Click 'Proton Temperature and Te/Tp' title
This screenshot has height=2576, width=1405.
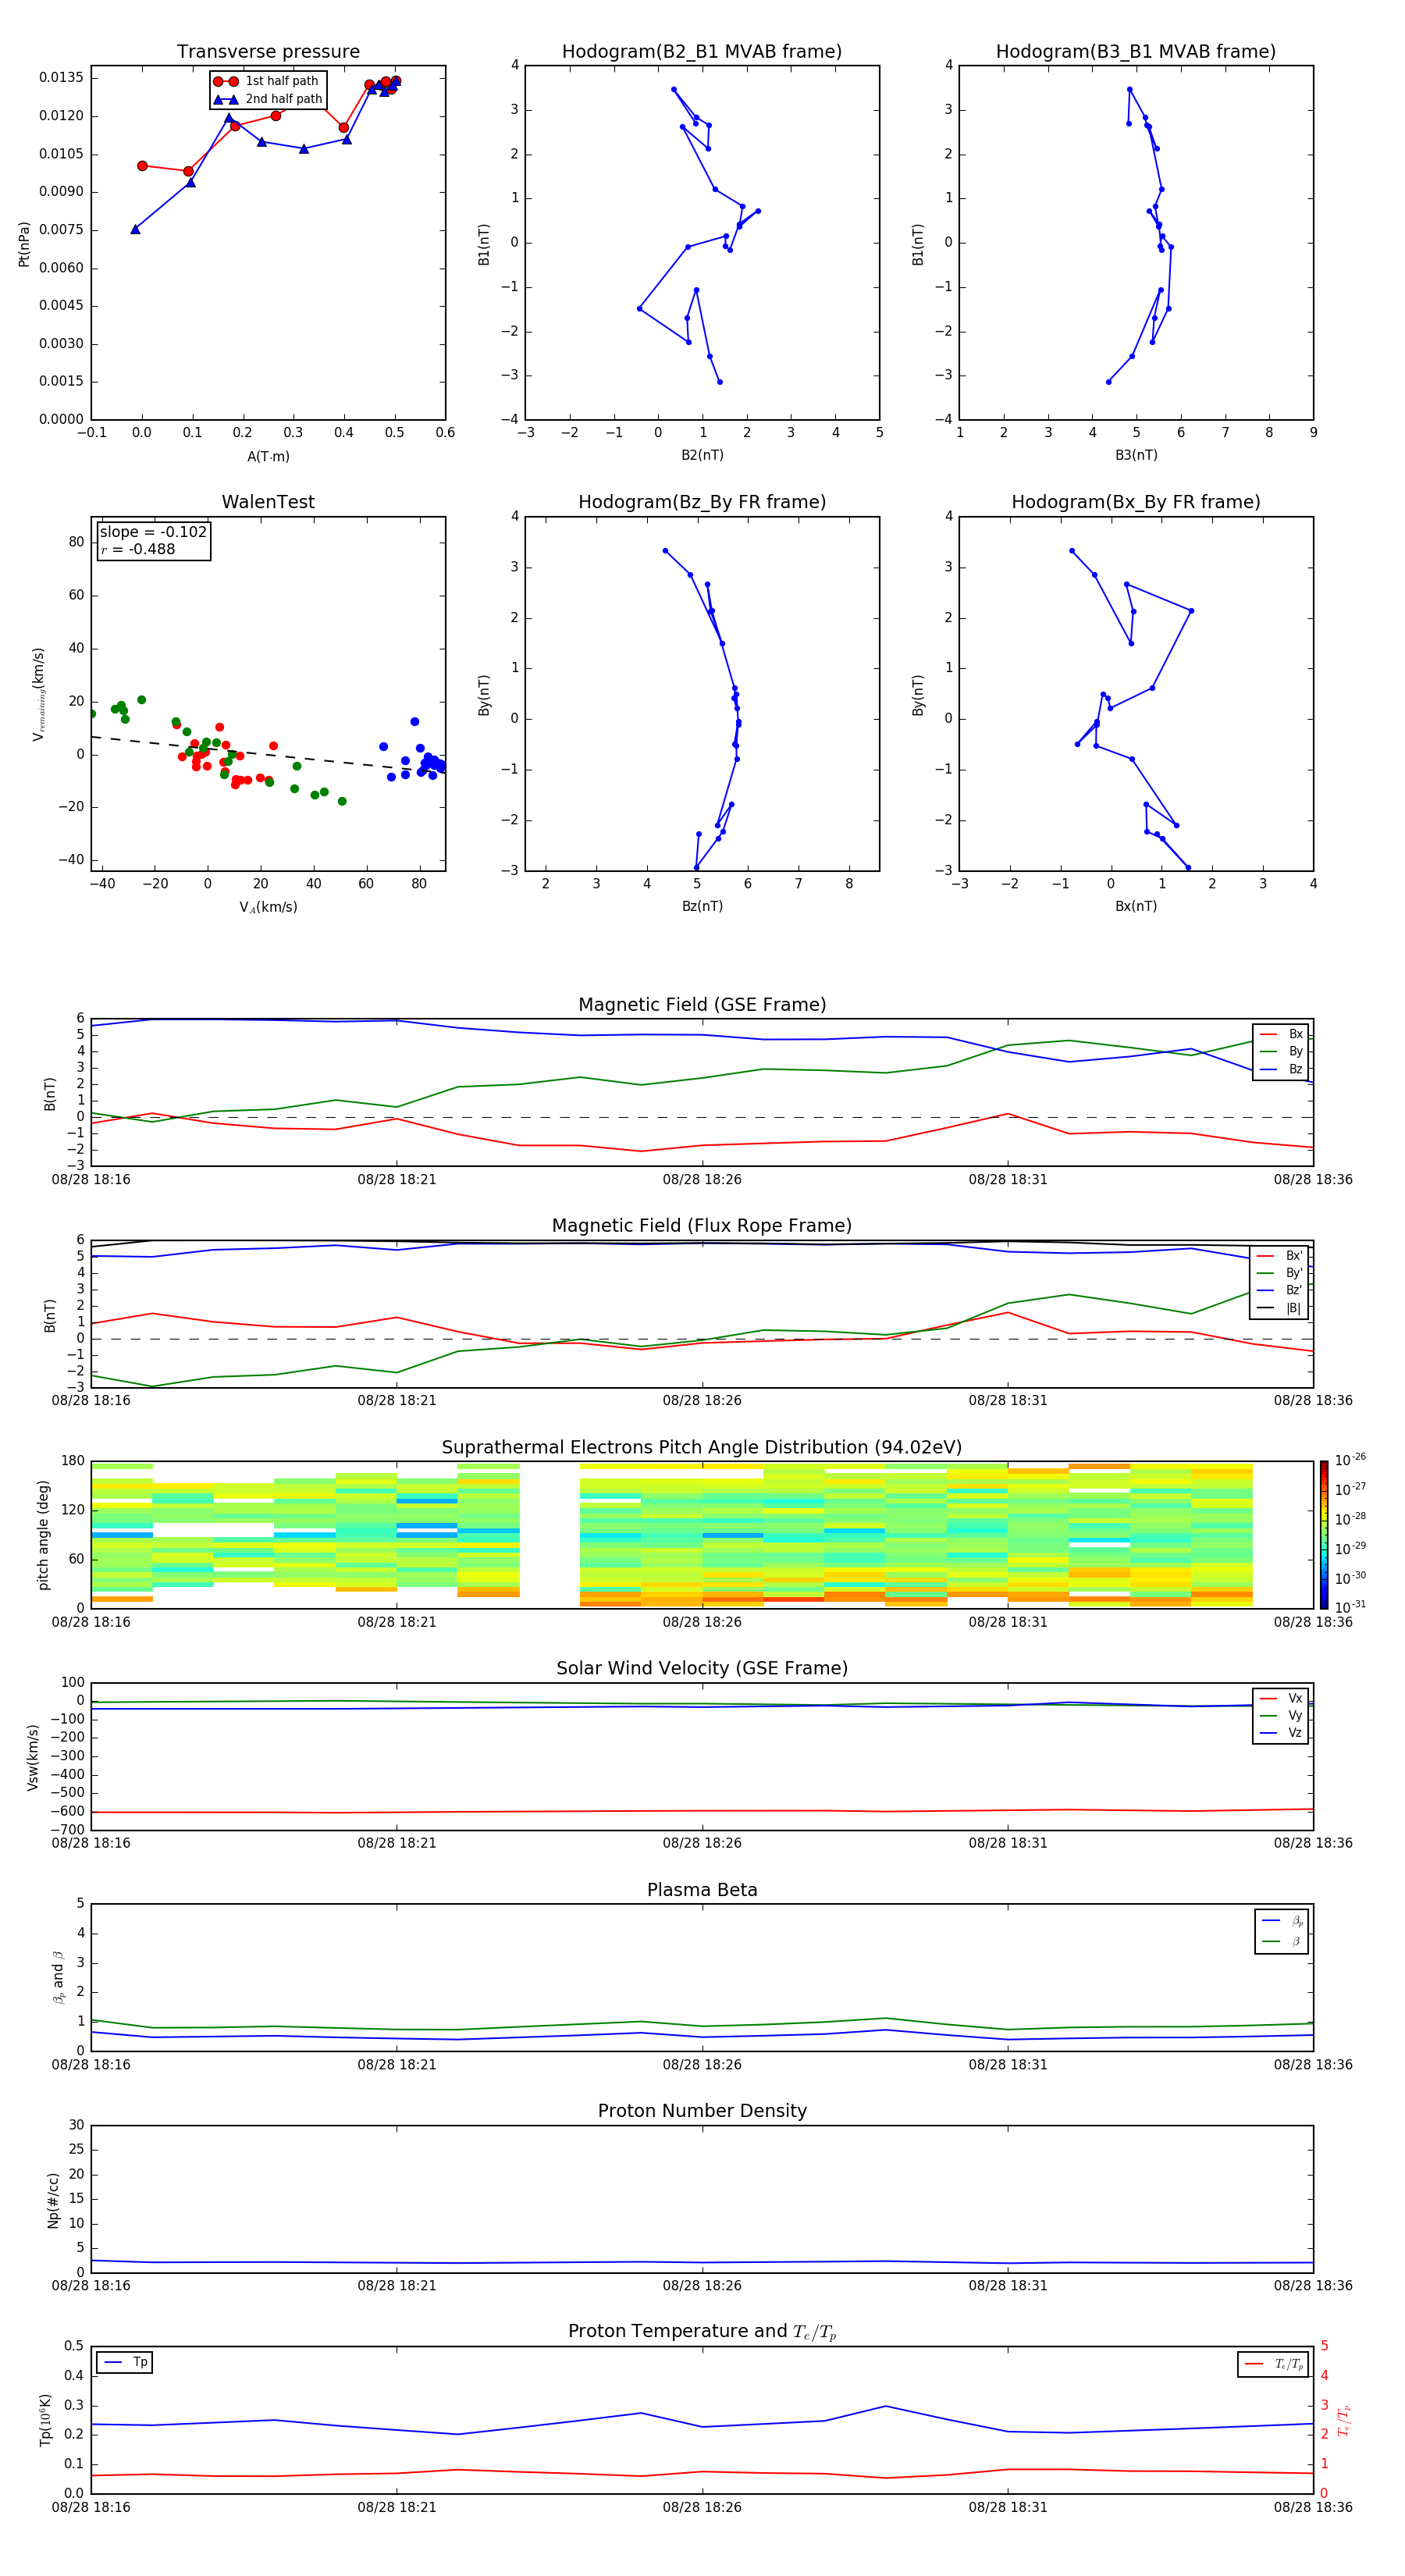(702, 2332)
